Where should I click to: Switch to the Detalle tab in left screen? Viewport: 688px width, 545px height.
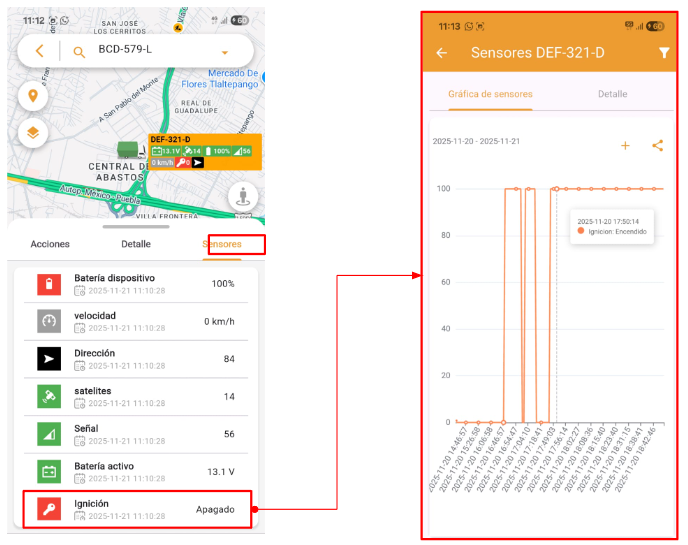136,244
